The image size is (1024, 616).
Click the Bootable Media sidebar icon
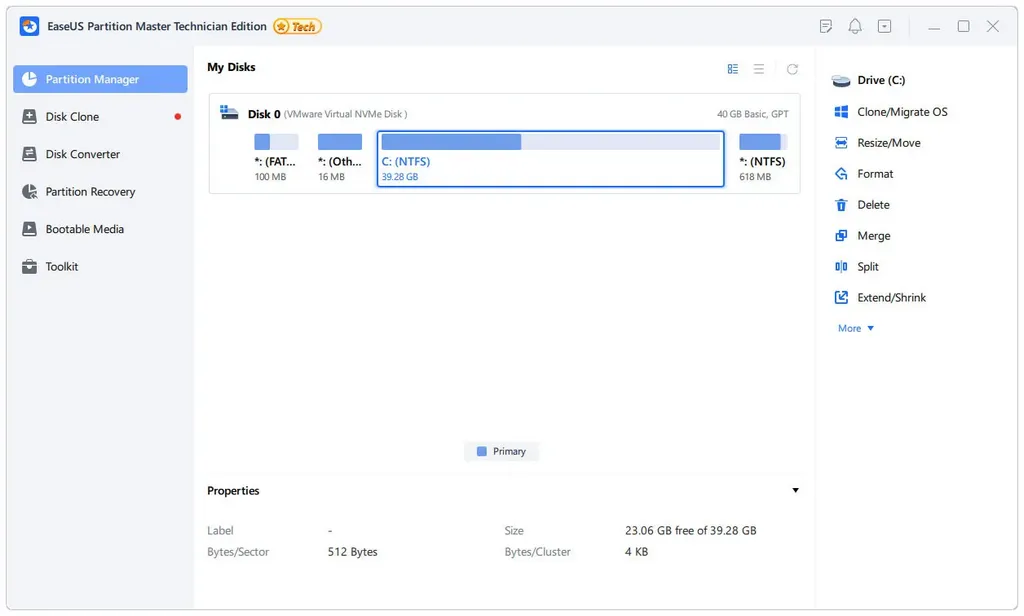[29, 229]
